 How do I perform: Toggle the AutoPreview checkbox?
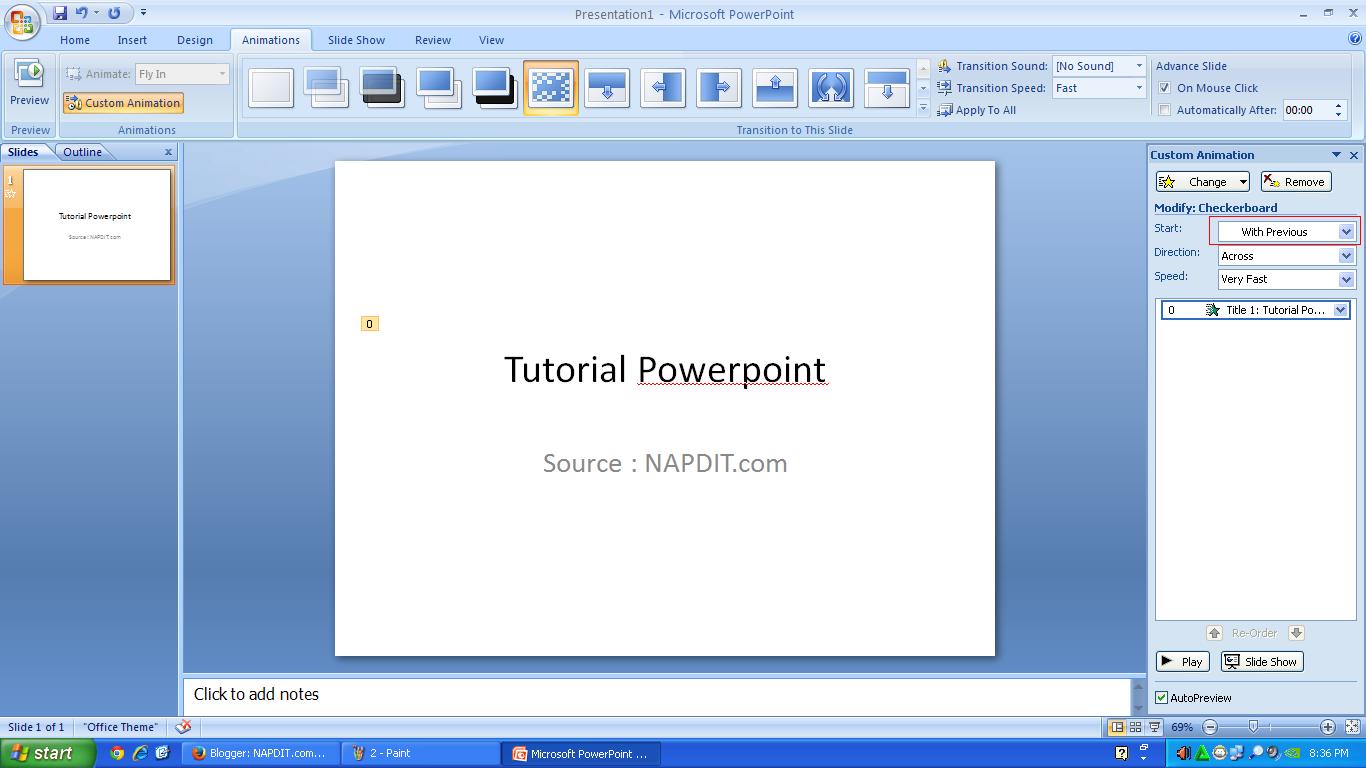1162,698
